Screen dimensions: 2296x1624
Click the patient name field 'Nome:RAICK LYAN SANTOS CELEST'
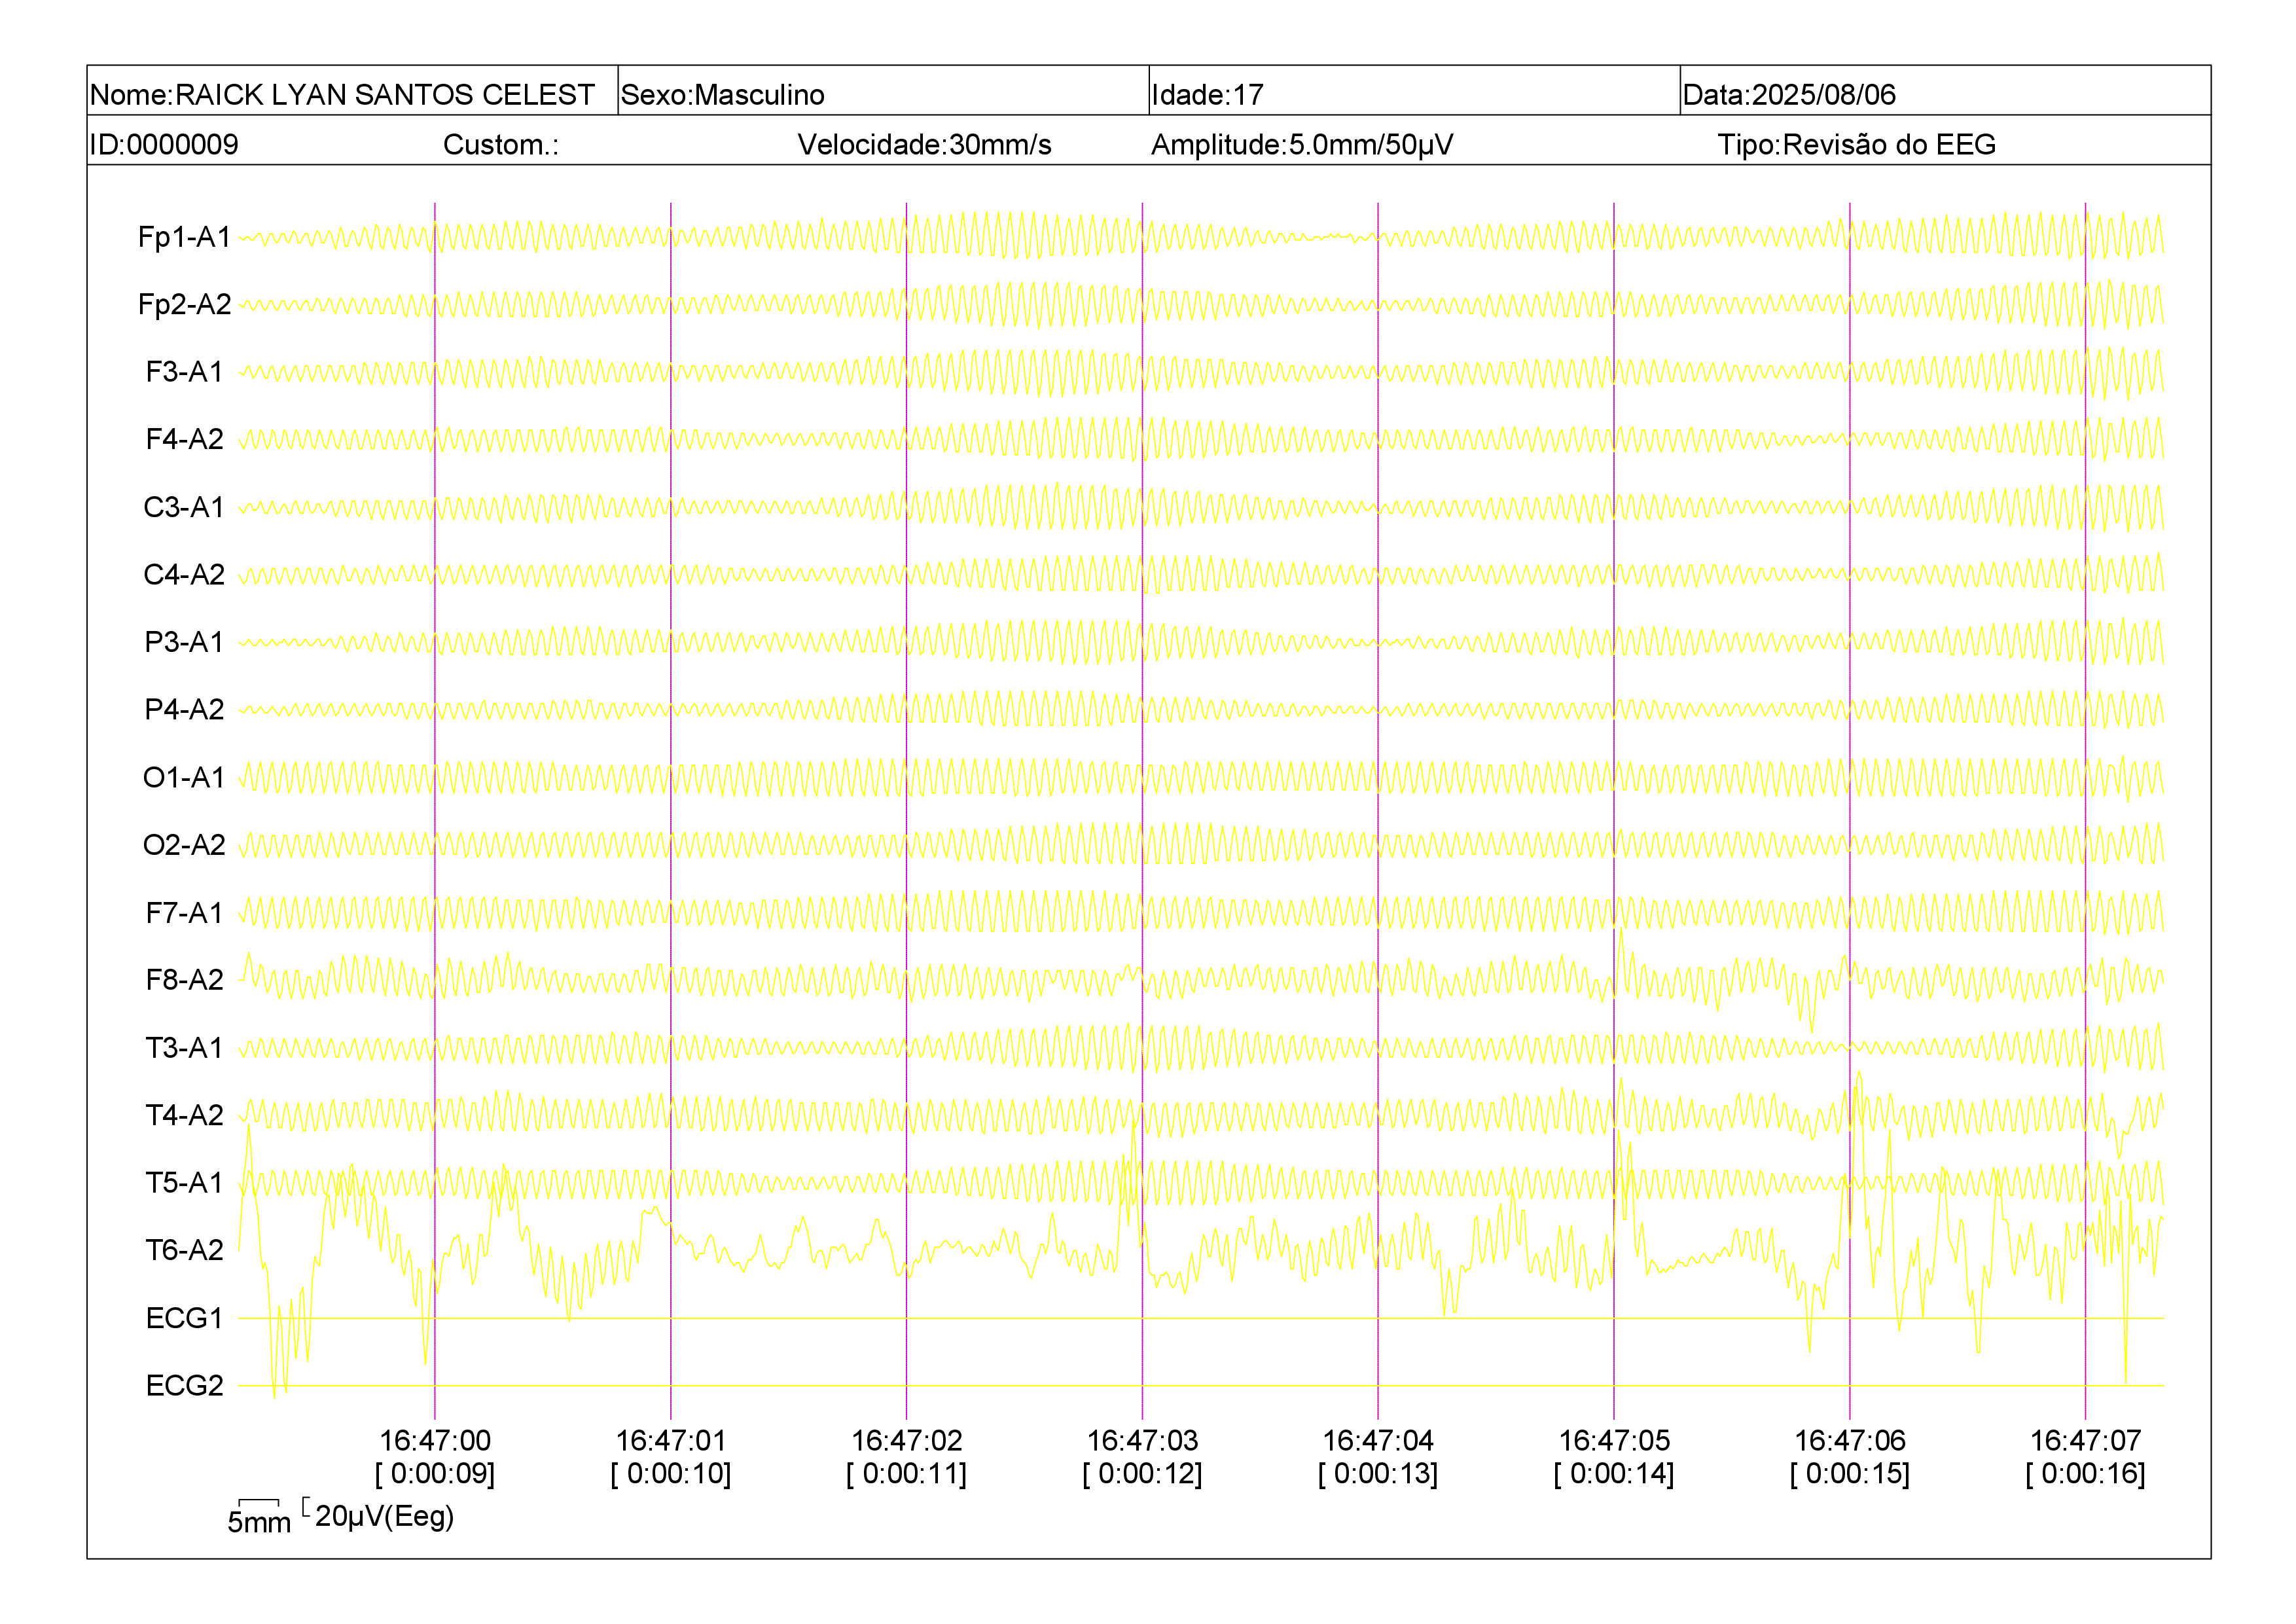pyautogui.click(x=352, y=91)
